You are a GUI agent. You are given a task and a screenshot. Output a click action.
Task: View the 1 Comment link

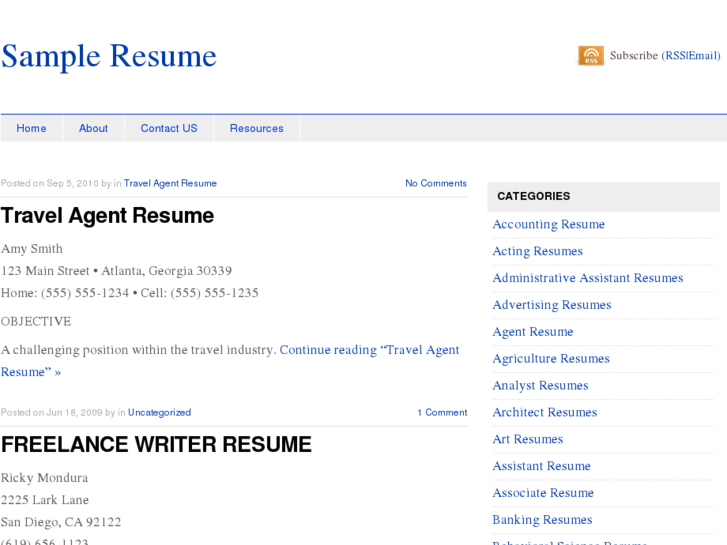(442, 412)
